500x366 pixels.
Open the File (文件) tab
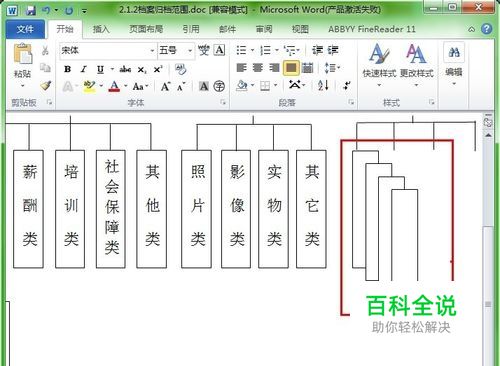25,29
